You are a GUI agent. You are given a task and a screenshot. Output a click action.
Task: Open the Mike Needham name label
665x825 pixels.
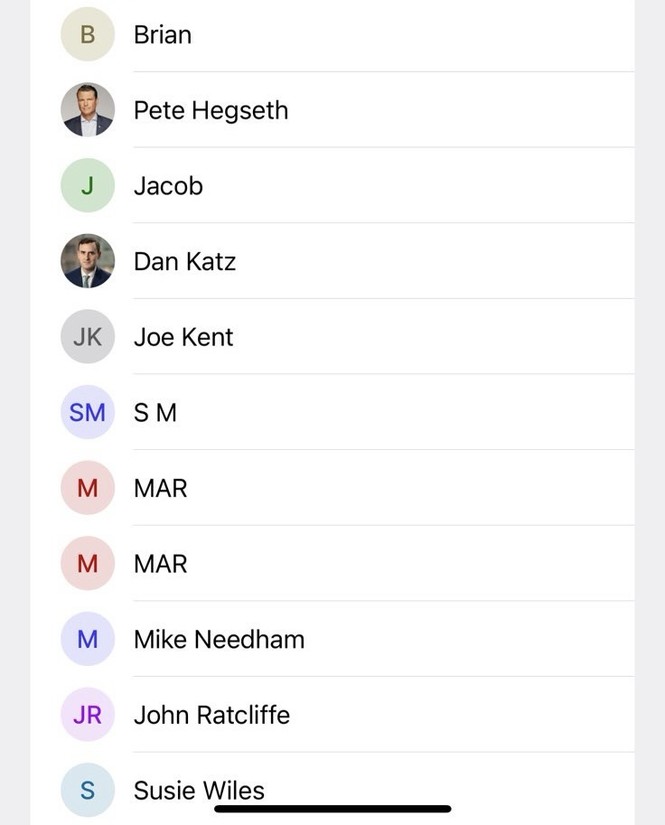(219, 639)
